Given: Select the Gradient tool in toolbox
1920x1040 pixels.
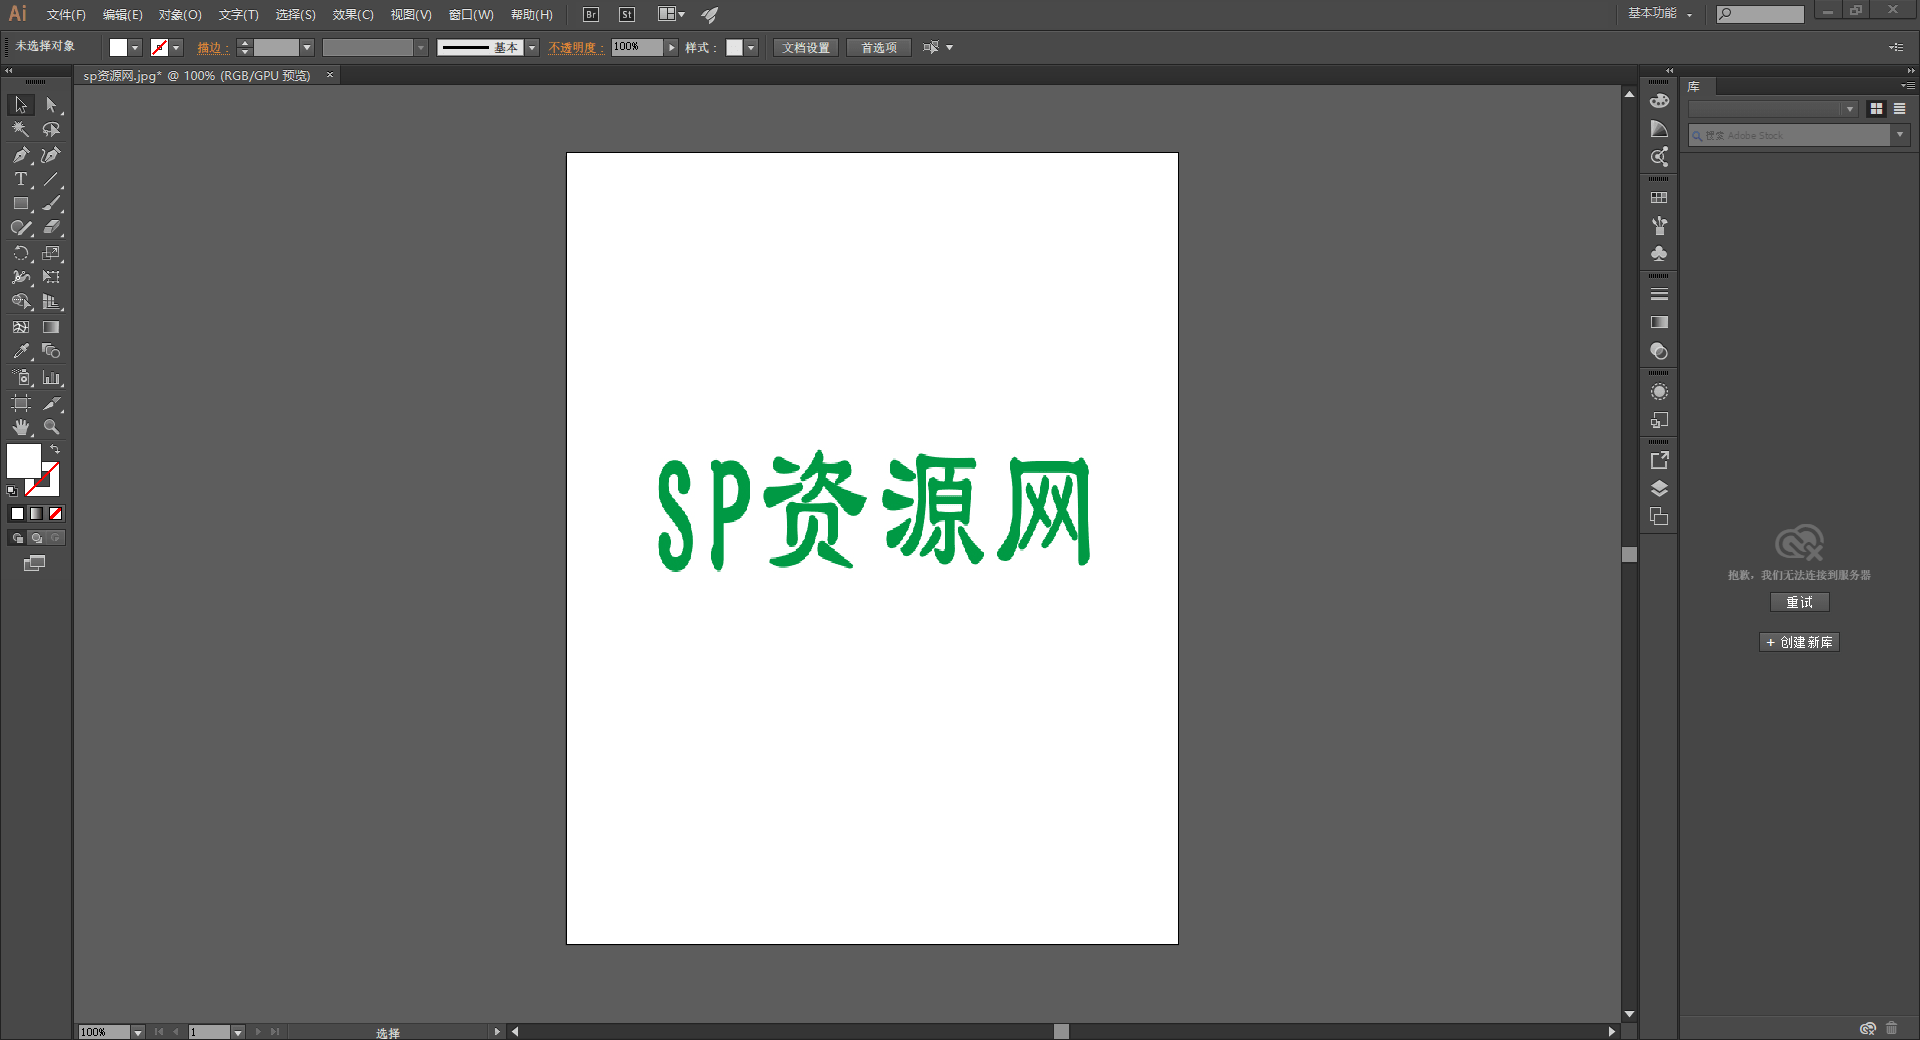Looking at the screenshot, I should click(52, 327).
